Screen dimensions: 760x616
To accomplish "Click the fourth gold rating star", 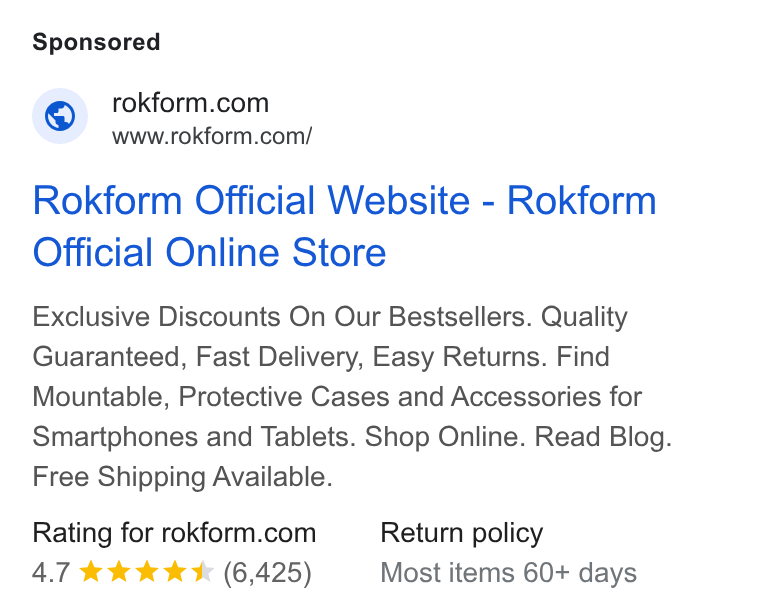I will pyautogui.click(x=174, y=572).
